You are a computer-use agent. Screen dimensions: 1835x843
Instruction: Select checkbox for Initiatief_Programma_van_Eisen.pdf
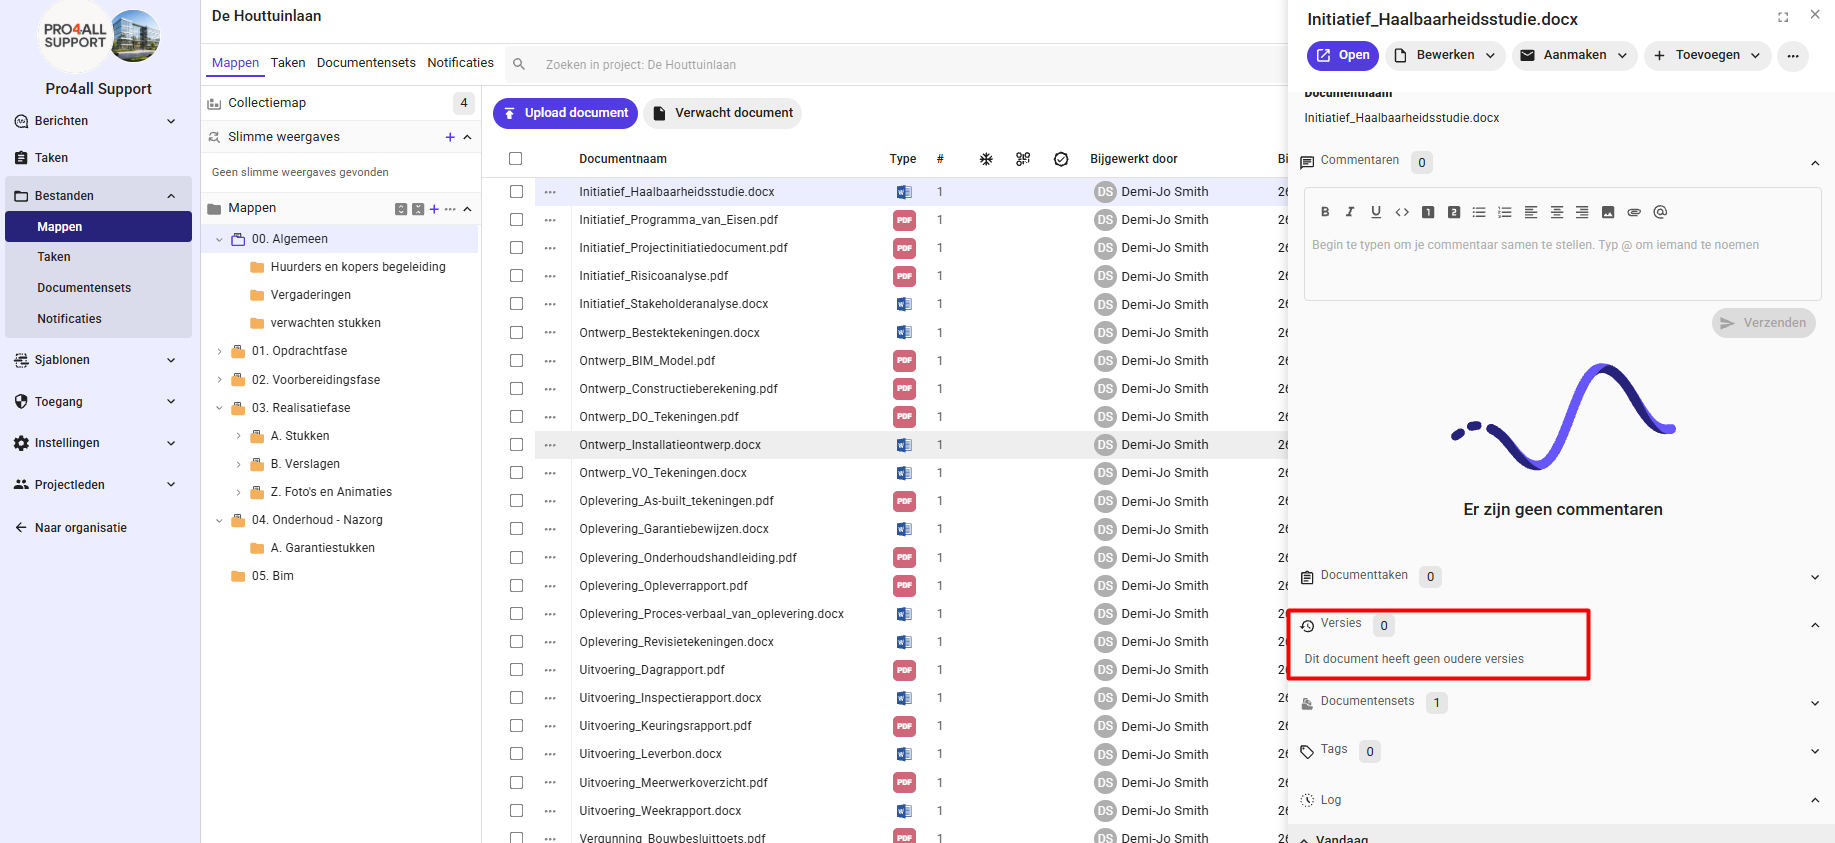(516, 220)
